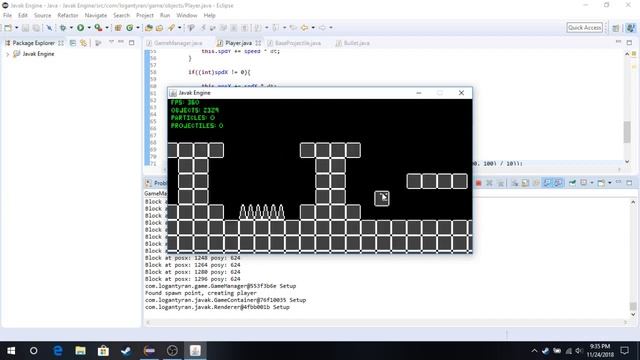The height and width of the screenshot is (360, 640).
Task: Open the Navigate menu
Action: 96,16
